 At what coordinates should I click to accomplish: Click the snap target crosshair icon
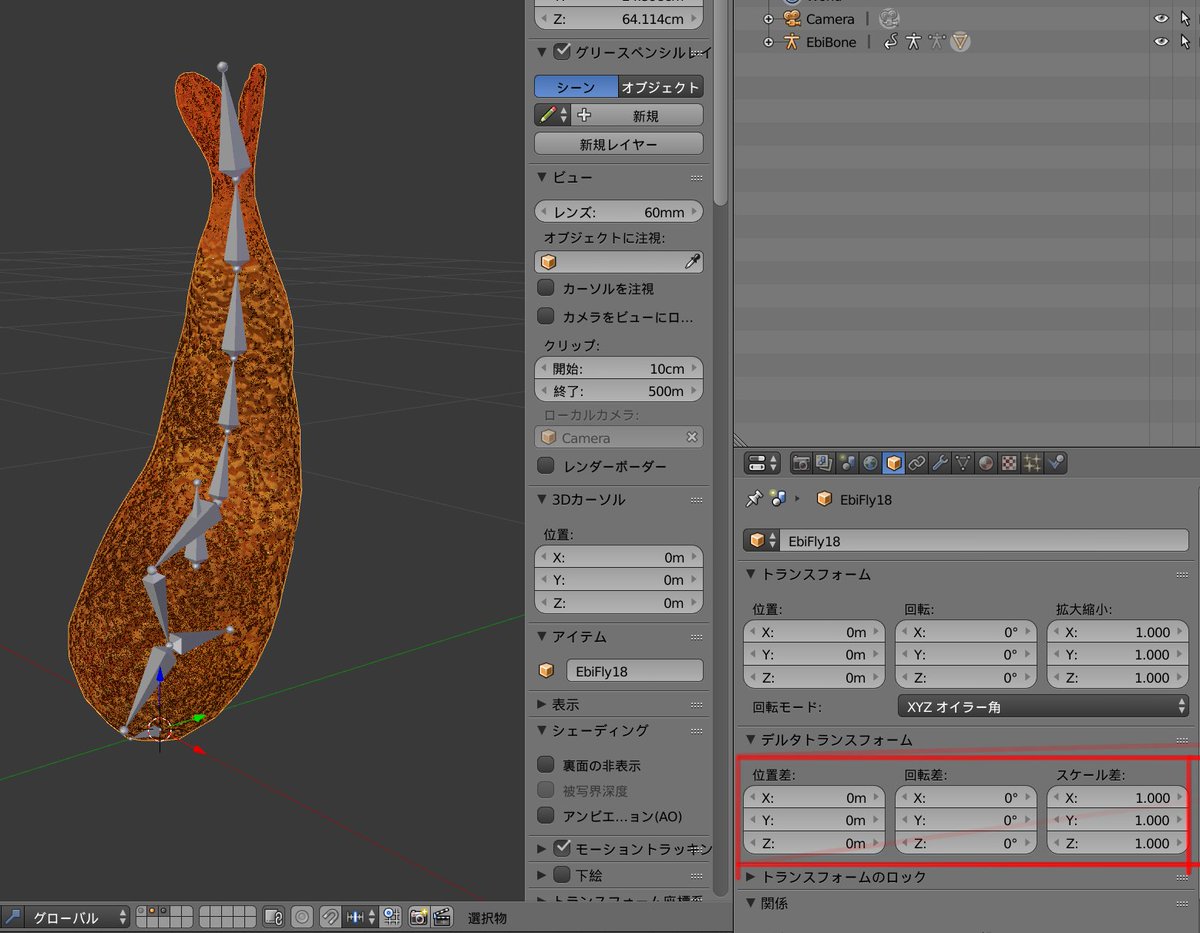point(391,916)
